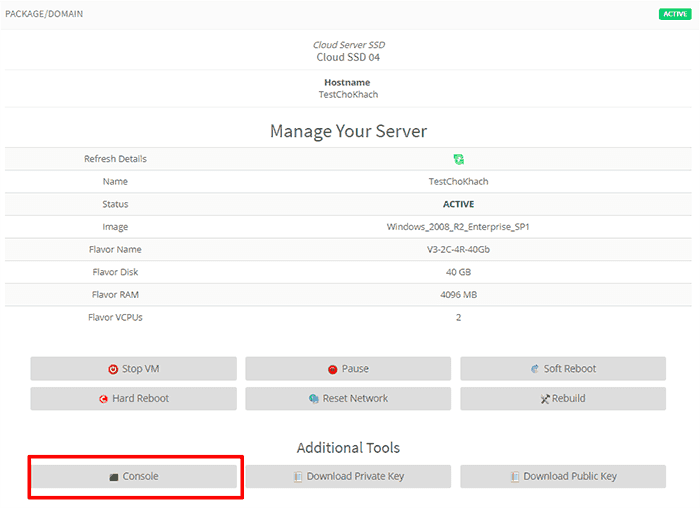
Task: Click the Additional Tools heading
Action: [x=348, y=448]
